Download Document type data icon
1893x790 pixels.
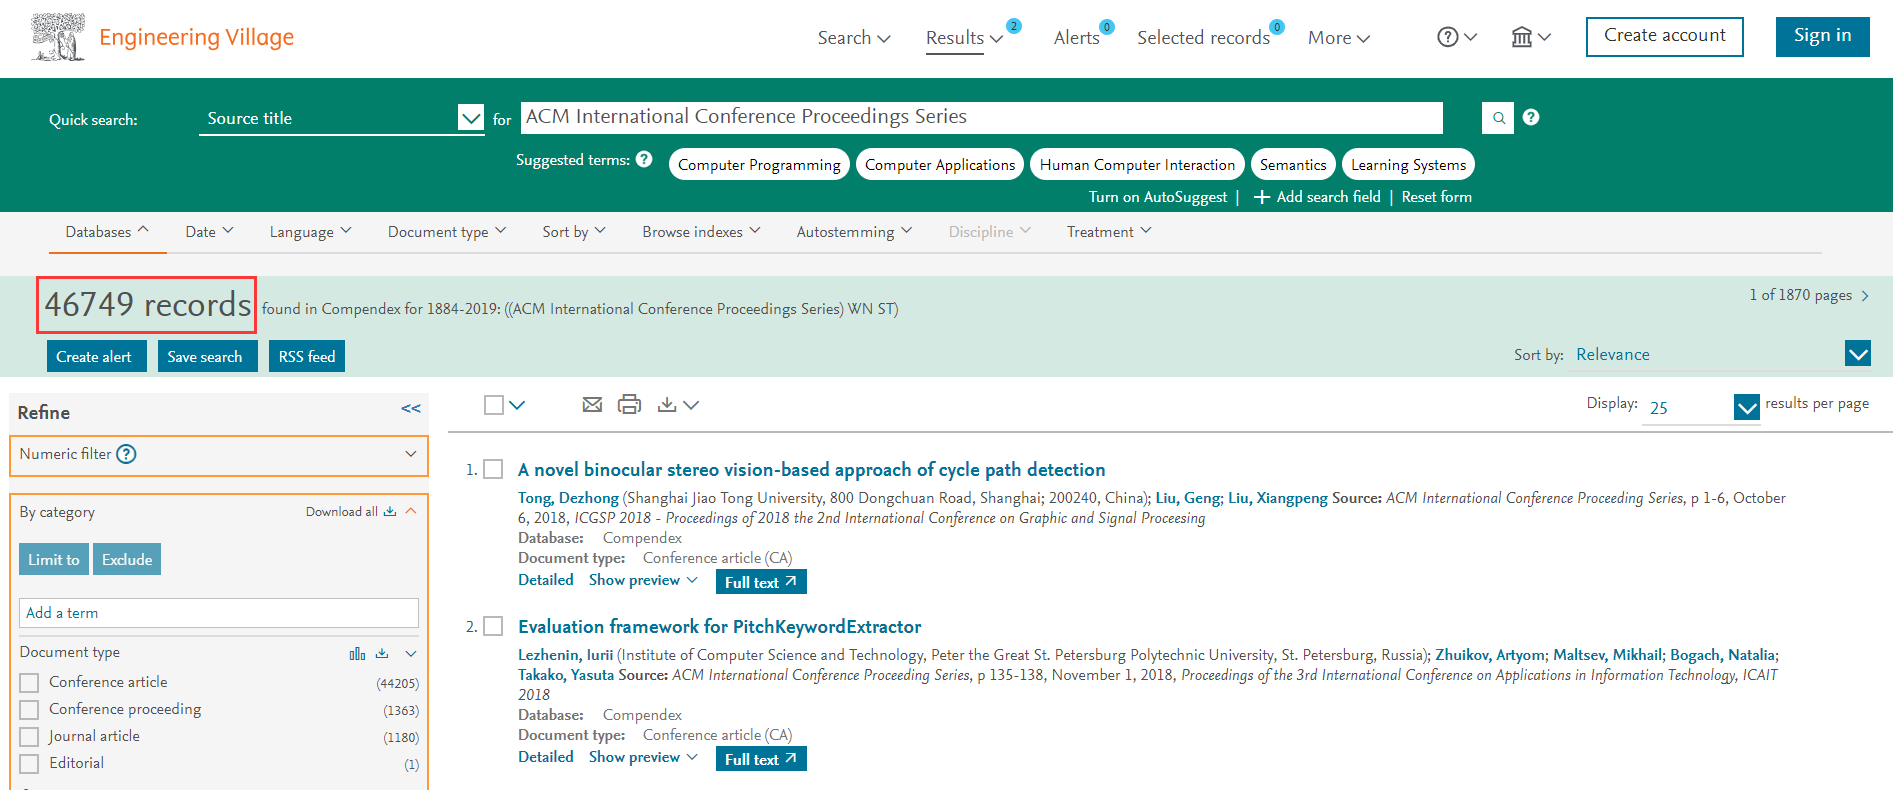tap(382, 653)
